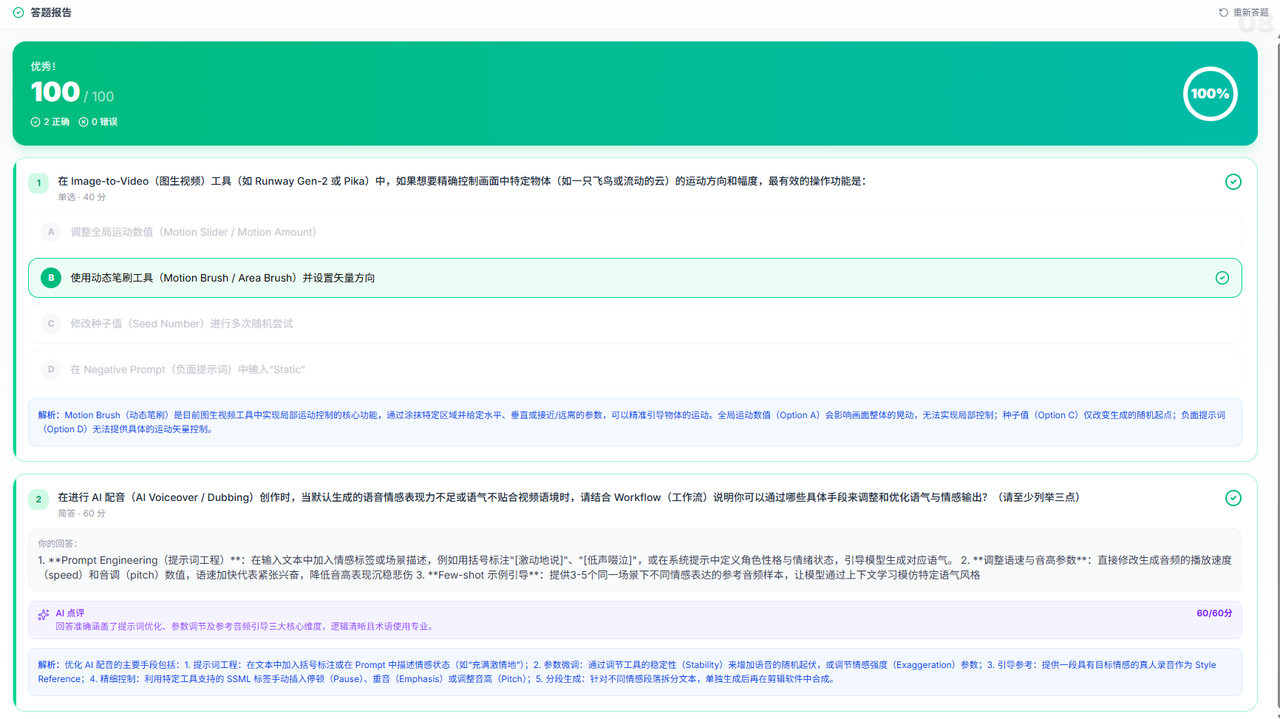
Task: Click the 60/60分 AI score label
Action: coord(1214,613)
